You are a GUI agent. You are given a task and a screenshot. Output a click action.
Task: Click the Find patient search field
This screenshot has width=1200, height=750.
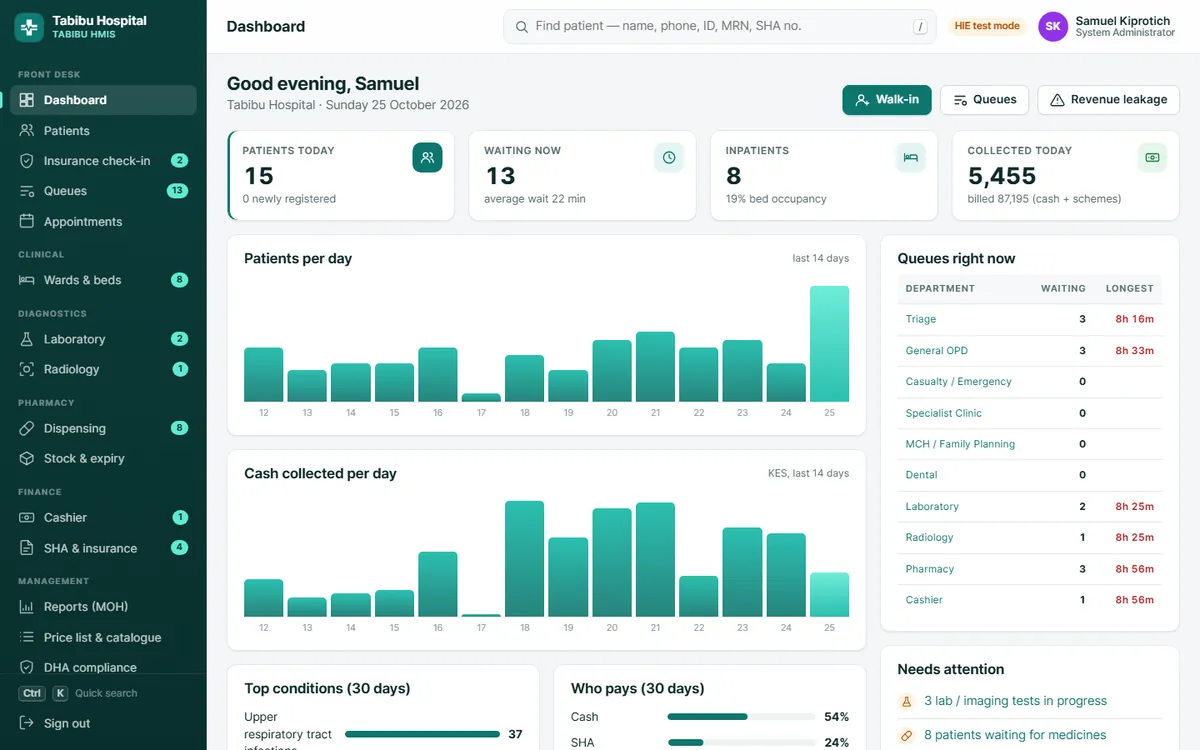point(720,27)
